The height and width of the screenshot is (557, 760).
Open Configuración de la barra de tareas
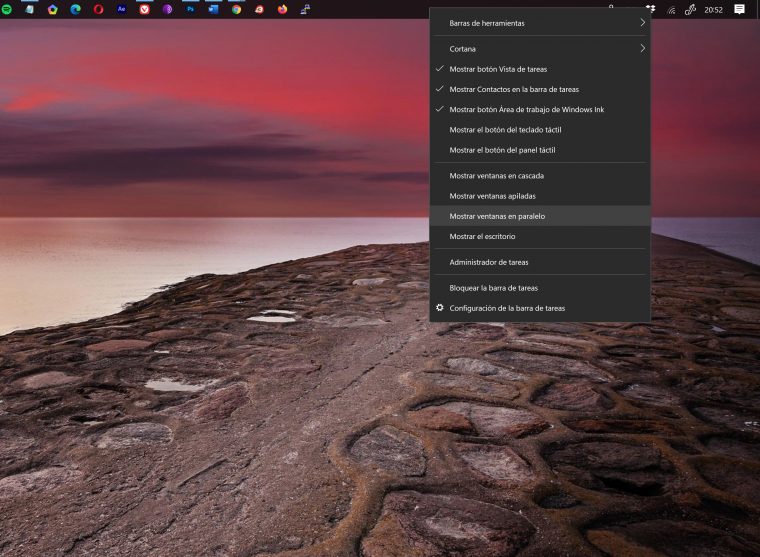507,308
